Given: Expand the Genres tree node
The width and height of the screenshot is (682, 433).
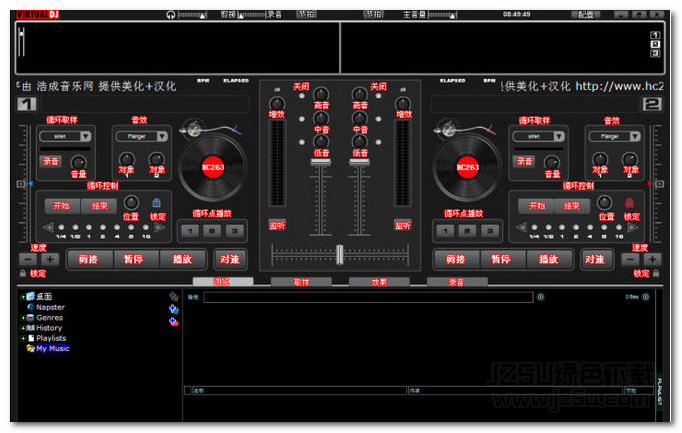Looking at the screenshot, I should tap(23, 318).
